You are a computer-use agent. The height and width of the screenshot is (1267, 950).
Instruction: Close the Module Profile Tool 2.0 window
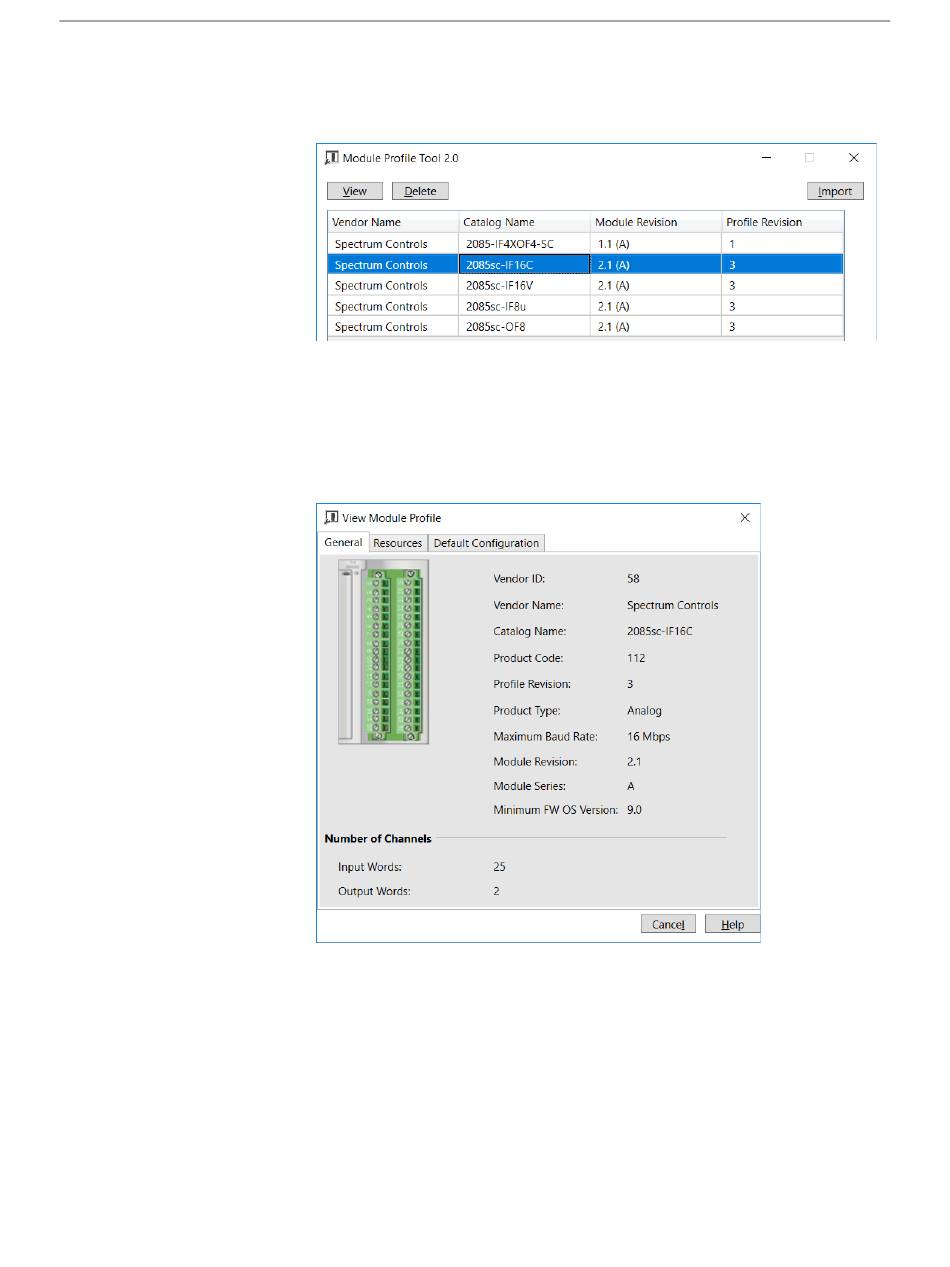pos(854,158)
